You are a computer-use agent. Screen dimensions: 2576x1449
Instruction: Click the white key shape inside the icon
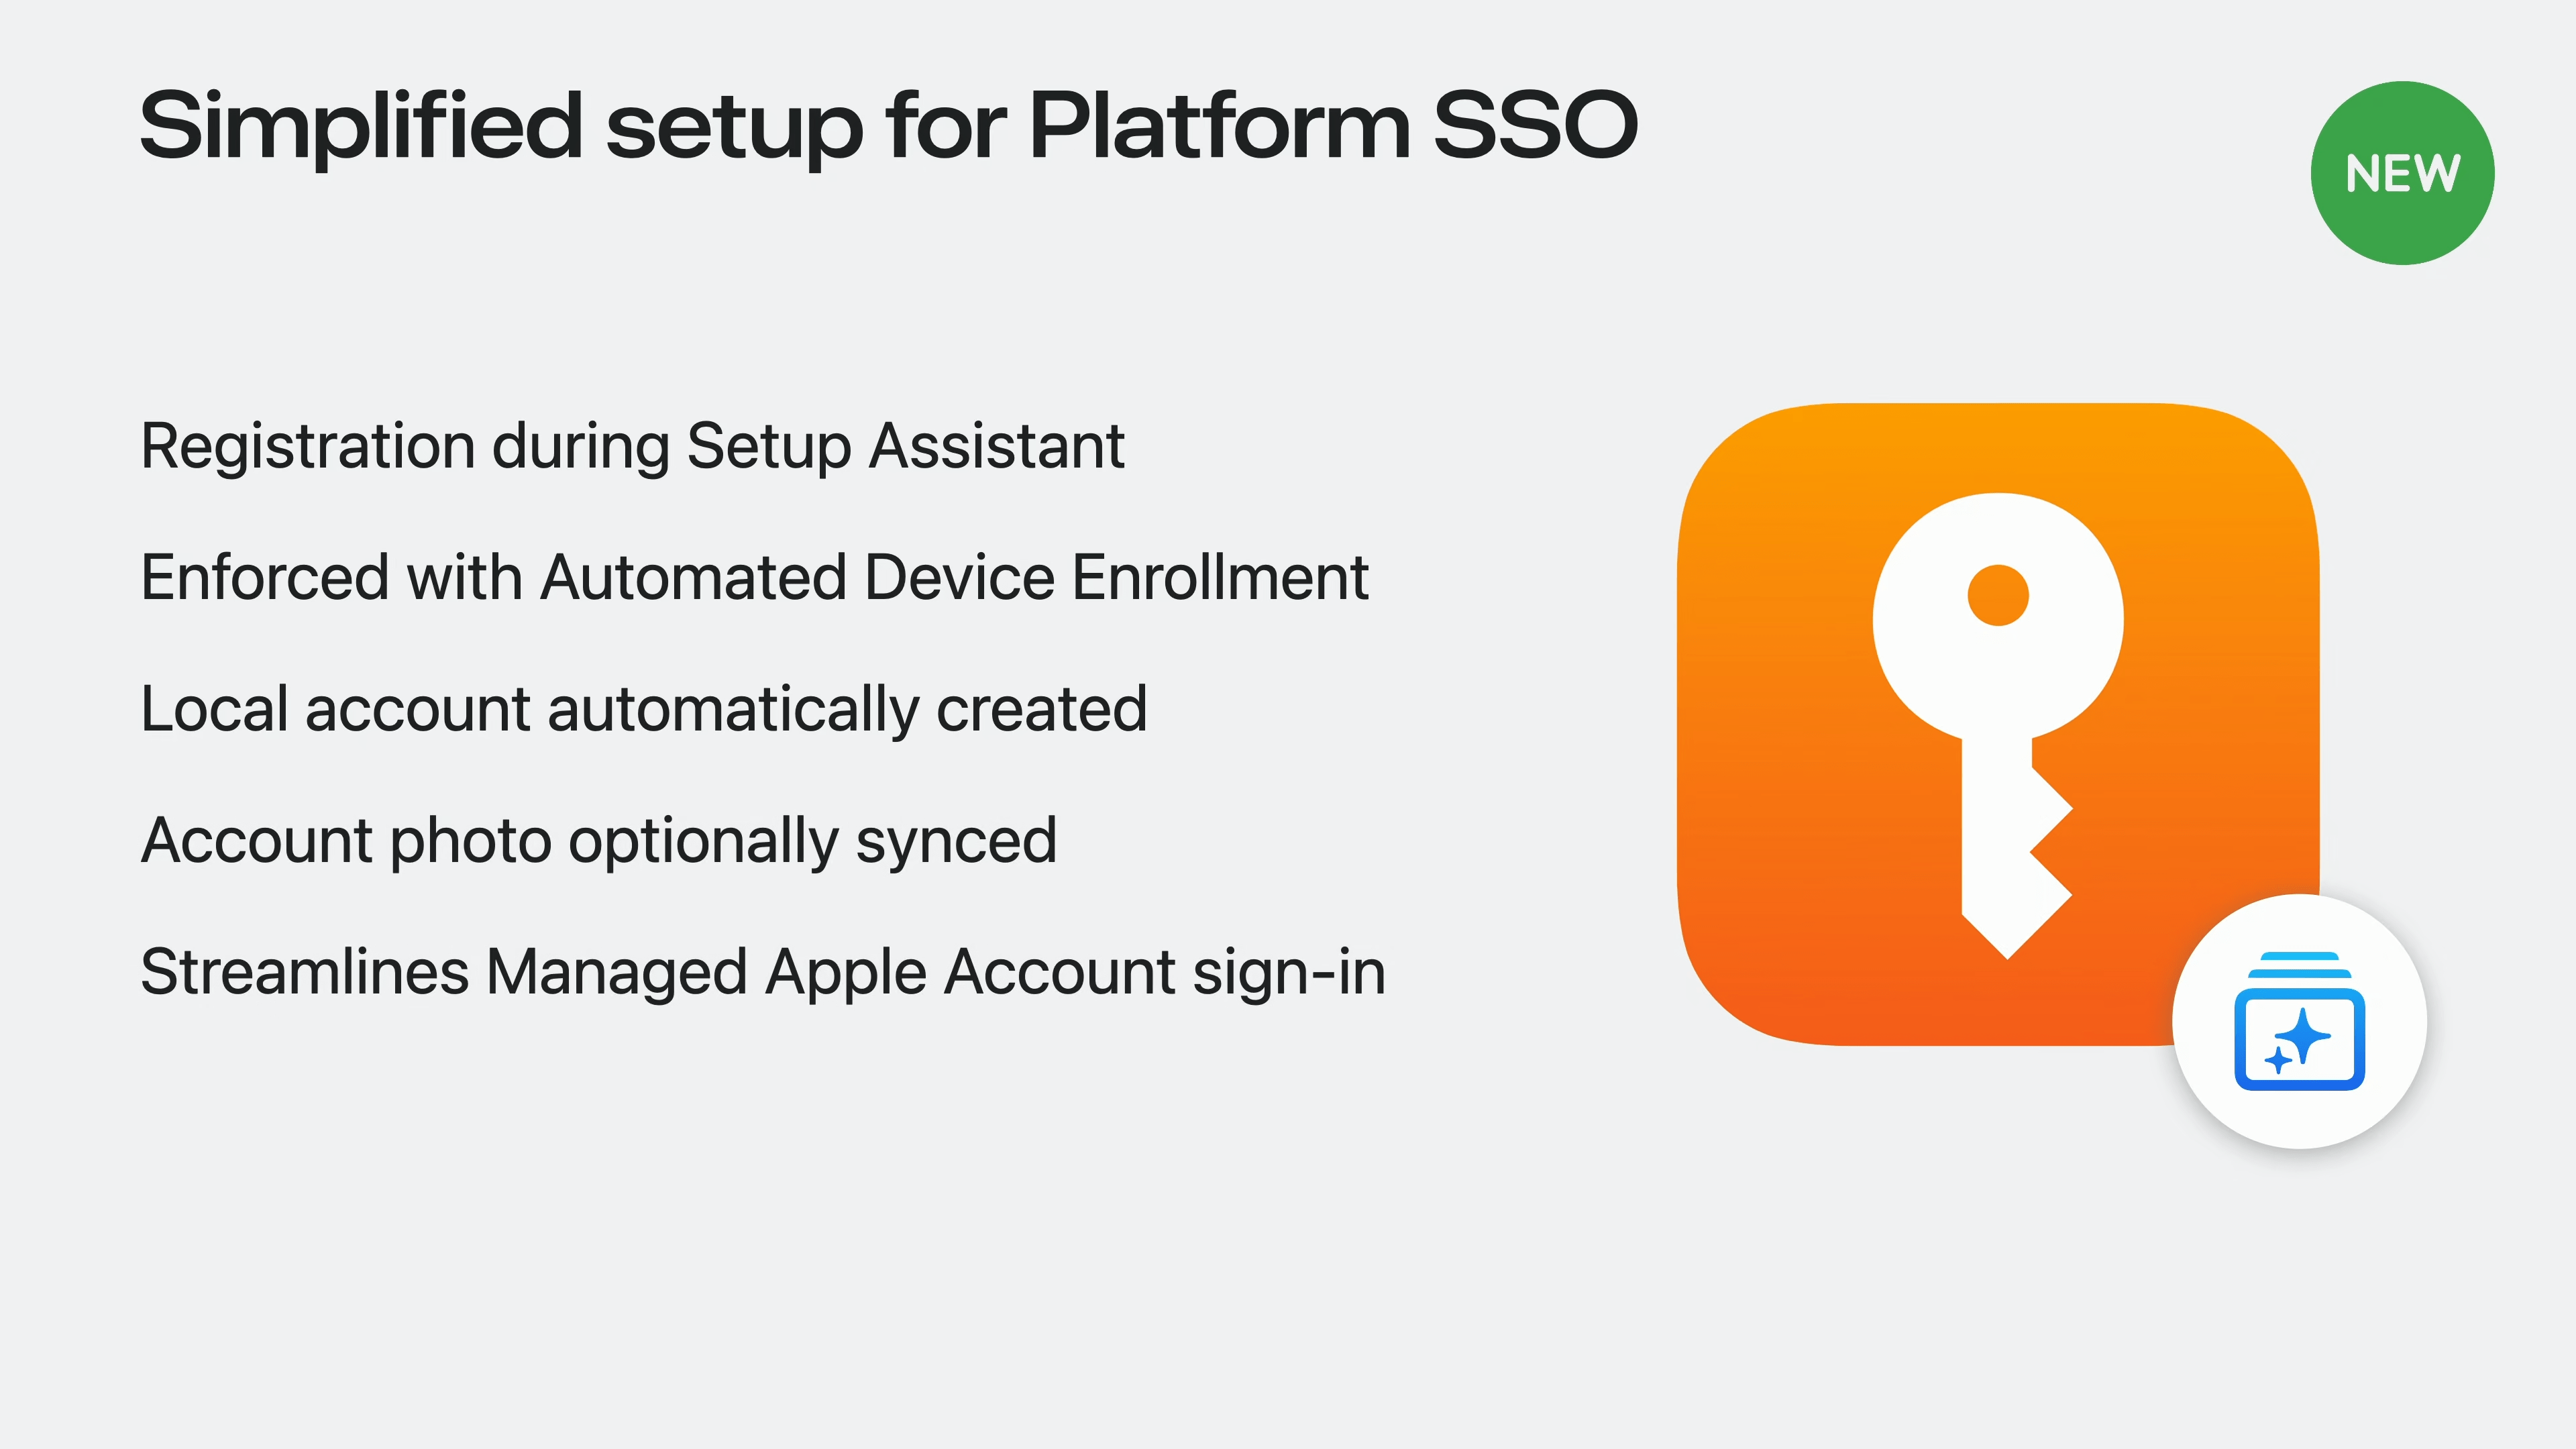click(1998, 726)
